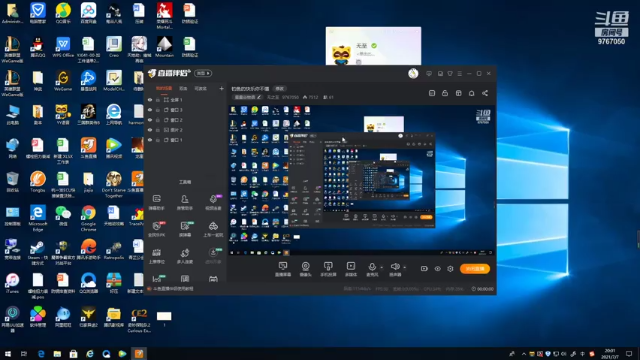Image resolution: width=640 pixels, height=360 pixels.
Task: Open the Google Chrome desktop shortcut
Action: (x=88, y=218)
